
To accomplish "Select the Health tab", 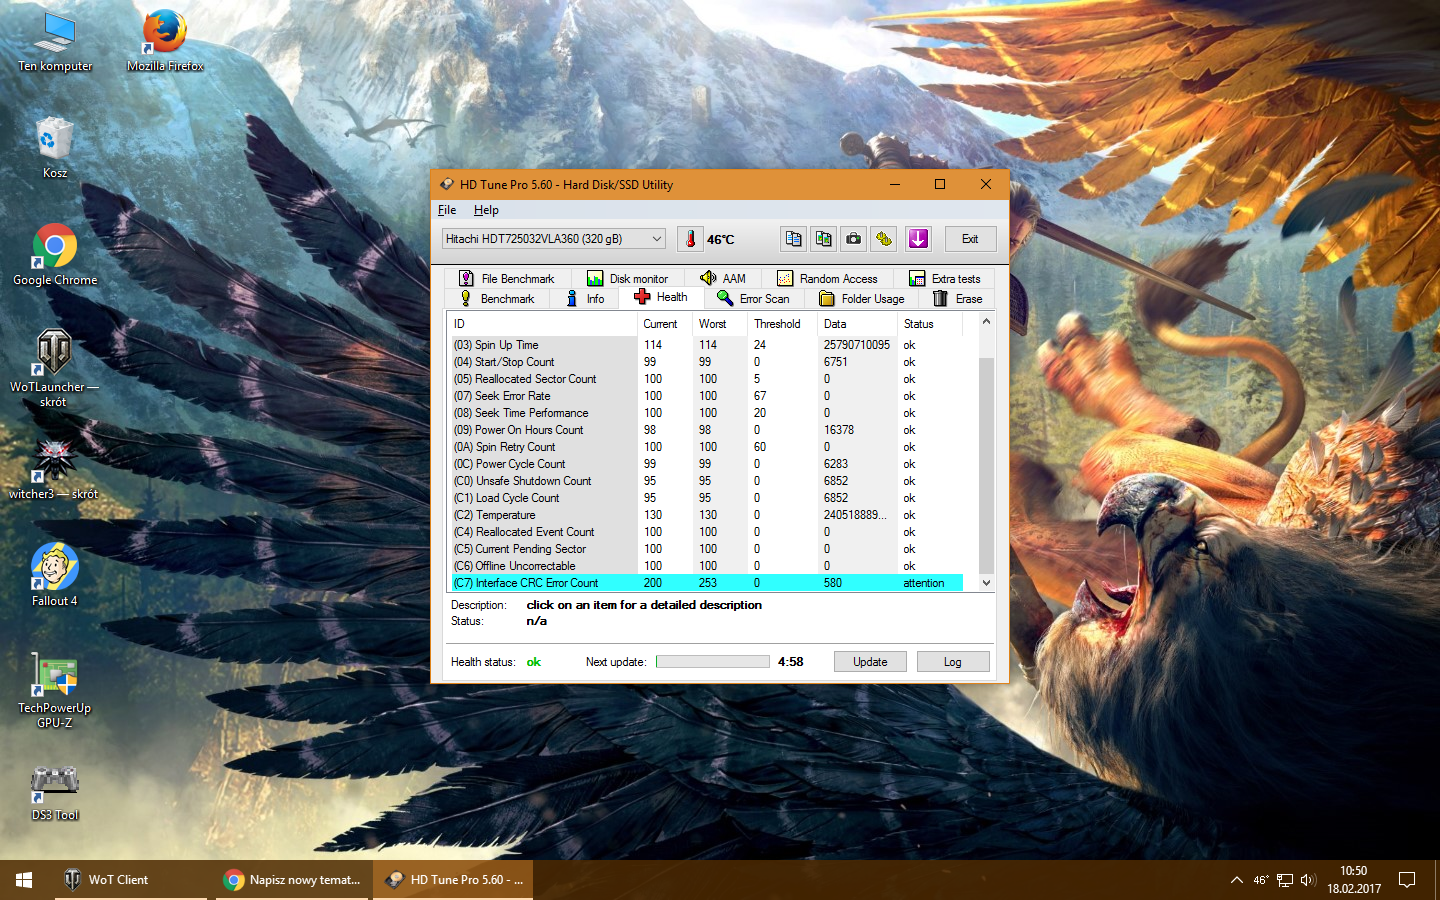I will coord(661,297).
